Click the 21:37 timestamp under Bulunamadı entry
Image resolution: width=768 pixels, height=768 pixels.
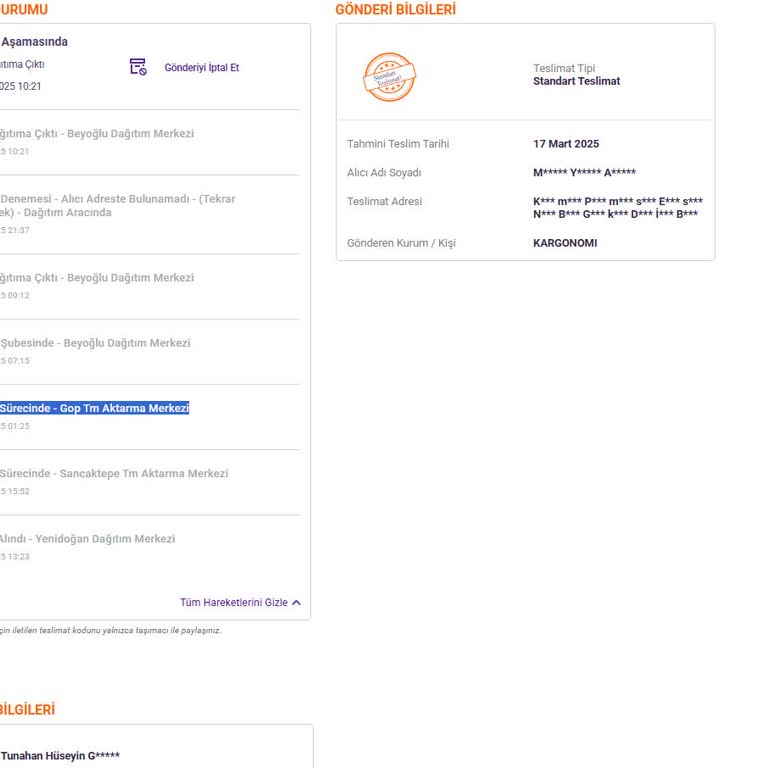[15, 230]
